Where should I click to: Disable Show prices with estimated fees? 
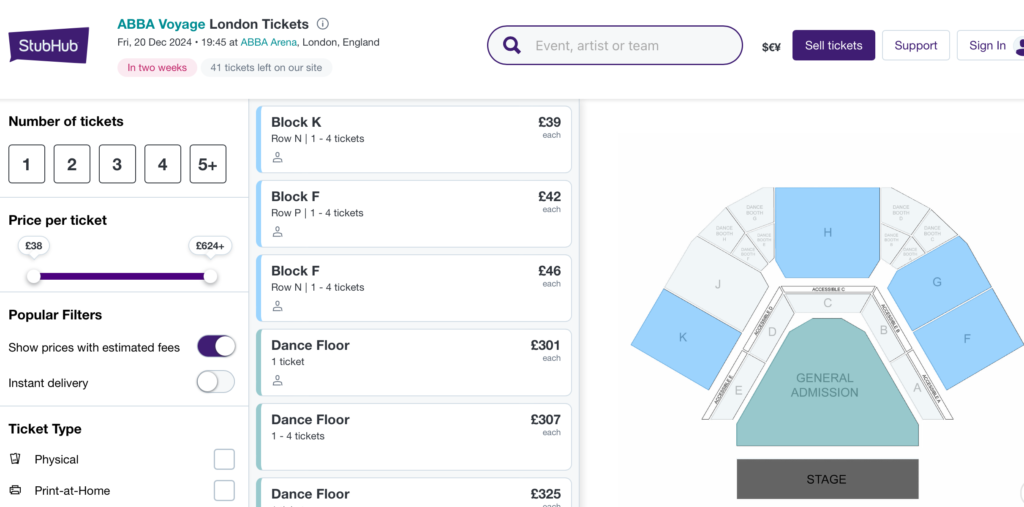click(216, 347)
